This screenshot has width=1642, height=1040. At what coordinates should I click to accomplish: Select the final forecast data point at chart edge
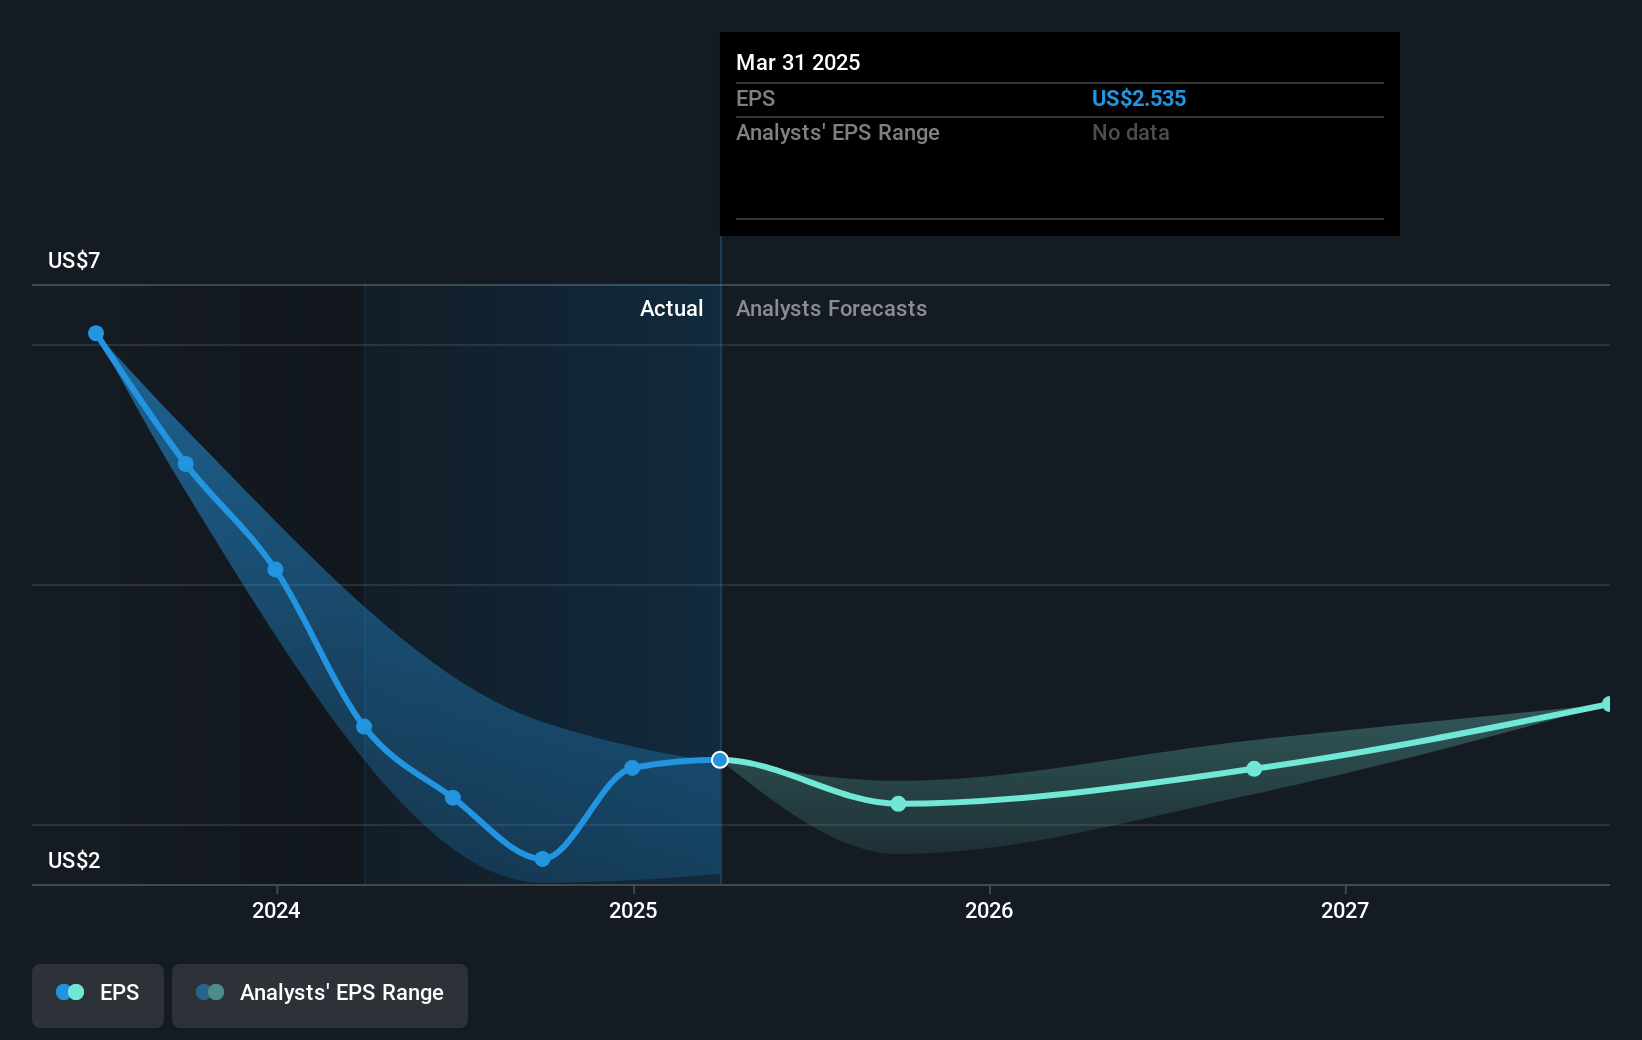[x=1608, y=704]
